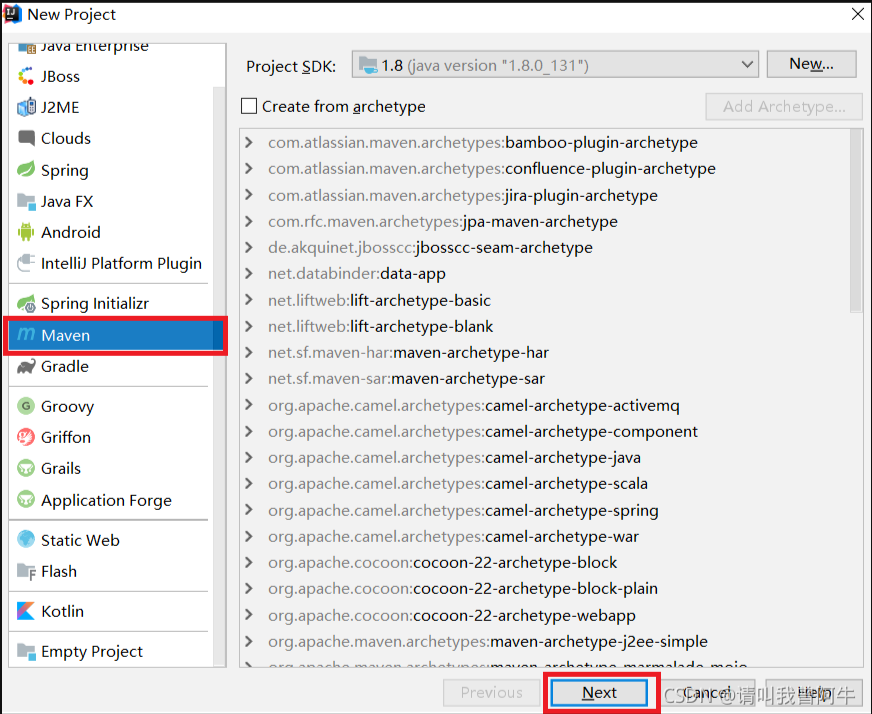This screenshot has height=714, width=872.
Task: Select cocoon-22-archetype-block in archetype list
Action: point(443,563)
